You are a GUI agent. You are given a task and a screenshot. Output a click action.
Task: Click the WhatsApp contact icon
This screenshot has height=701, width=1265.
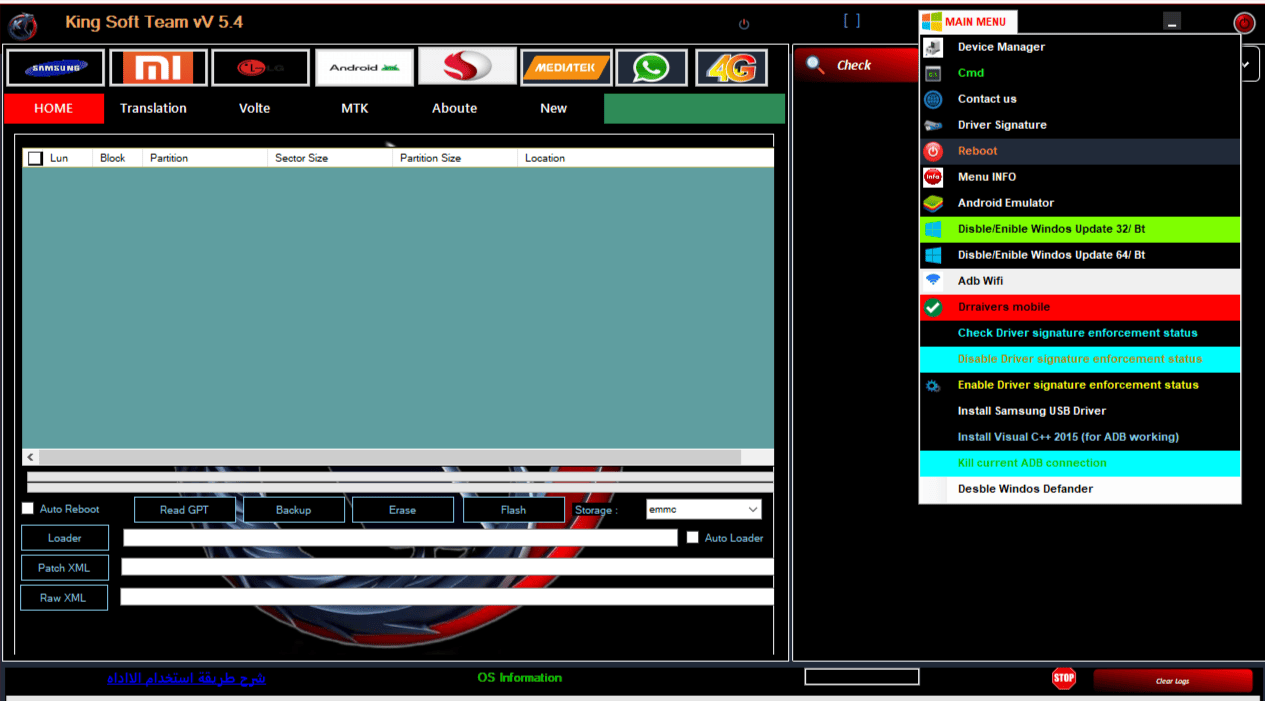click(x=652, y=68)
